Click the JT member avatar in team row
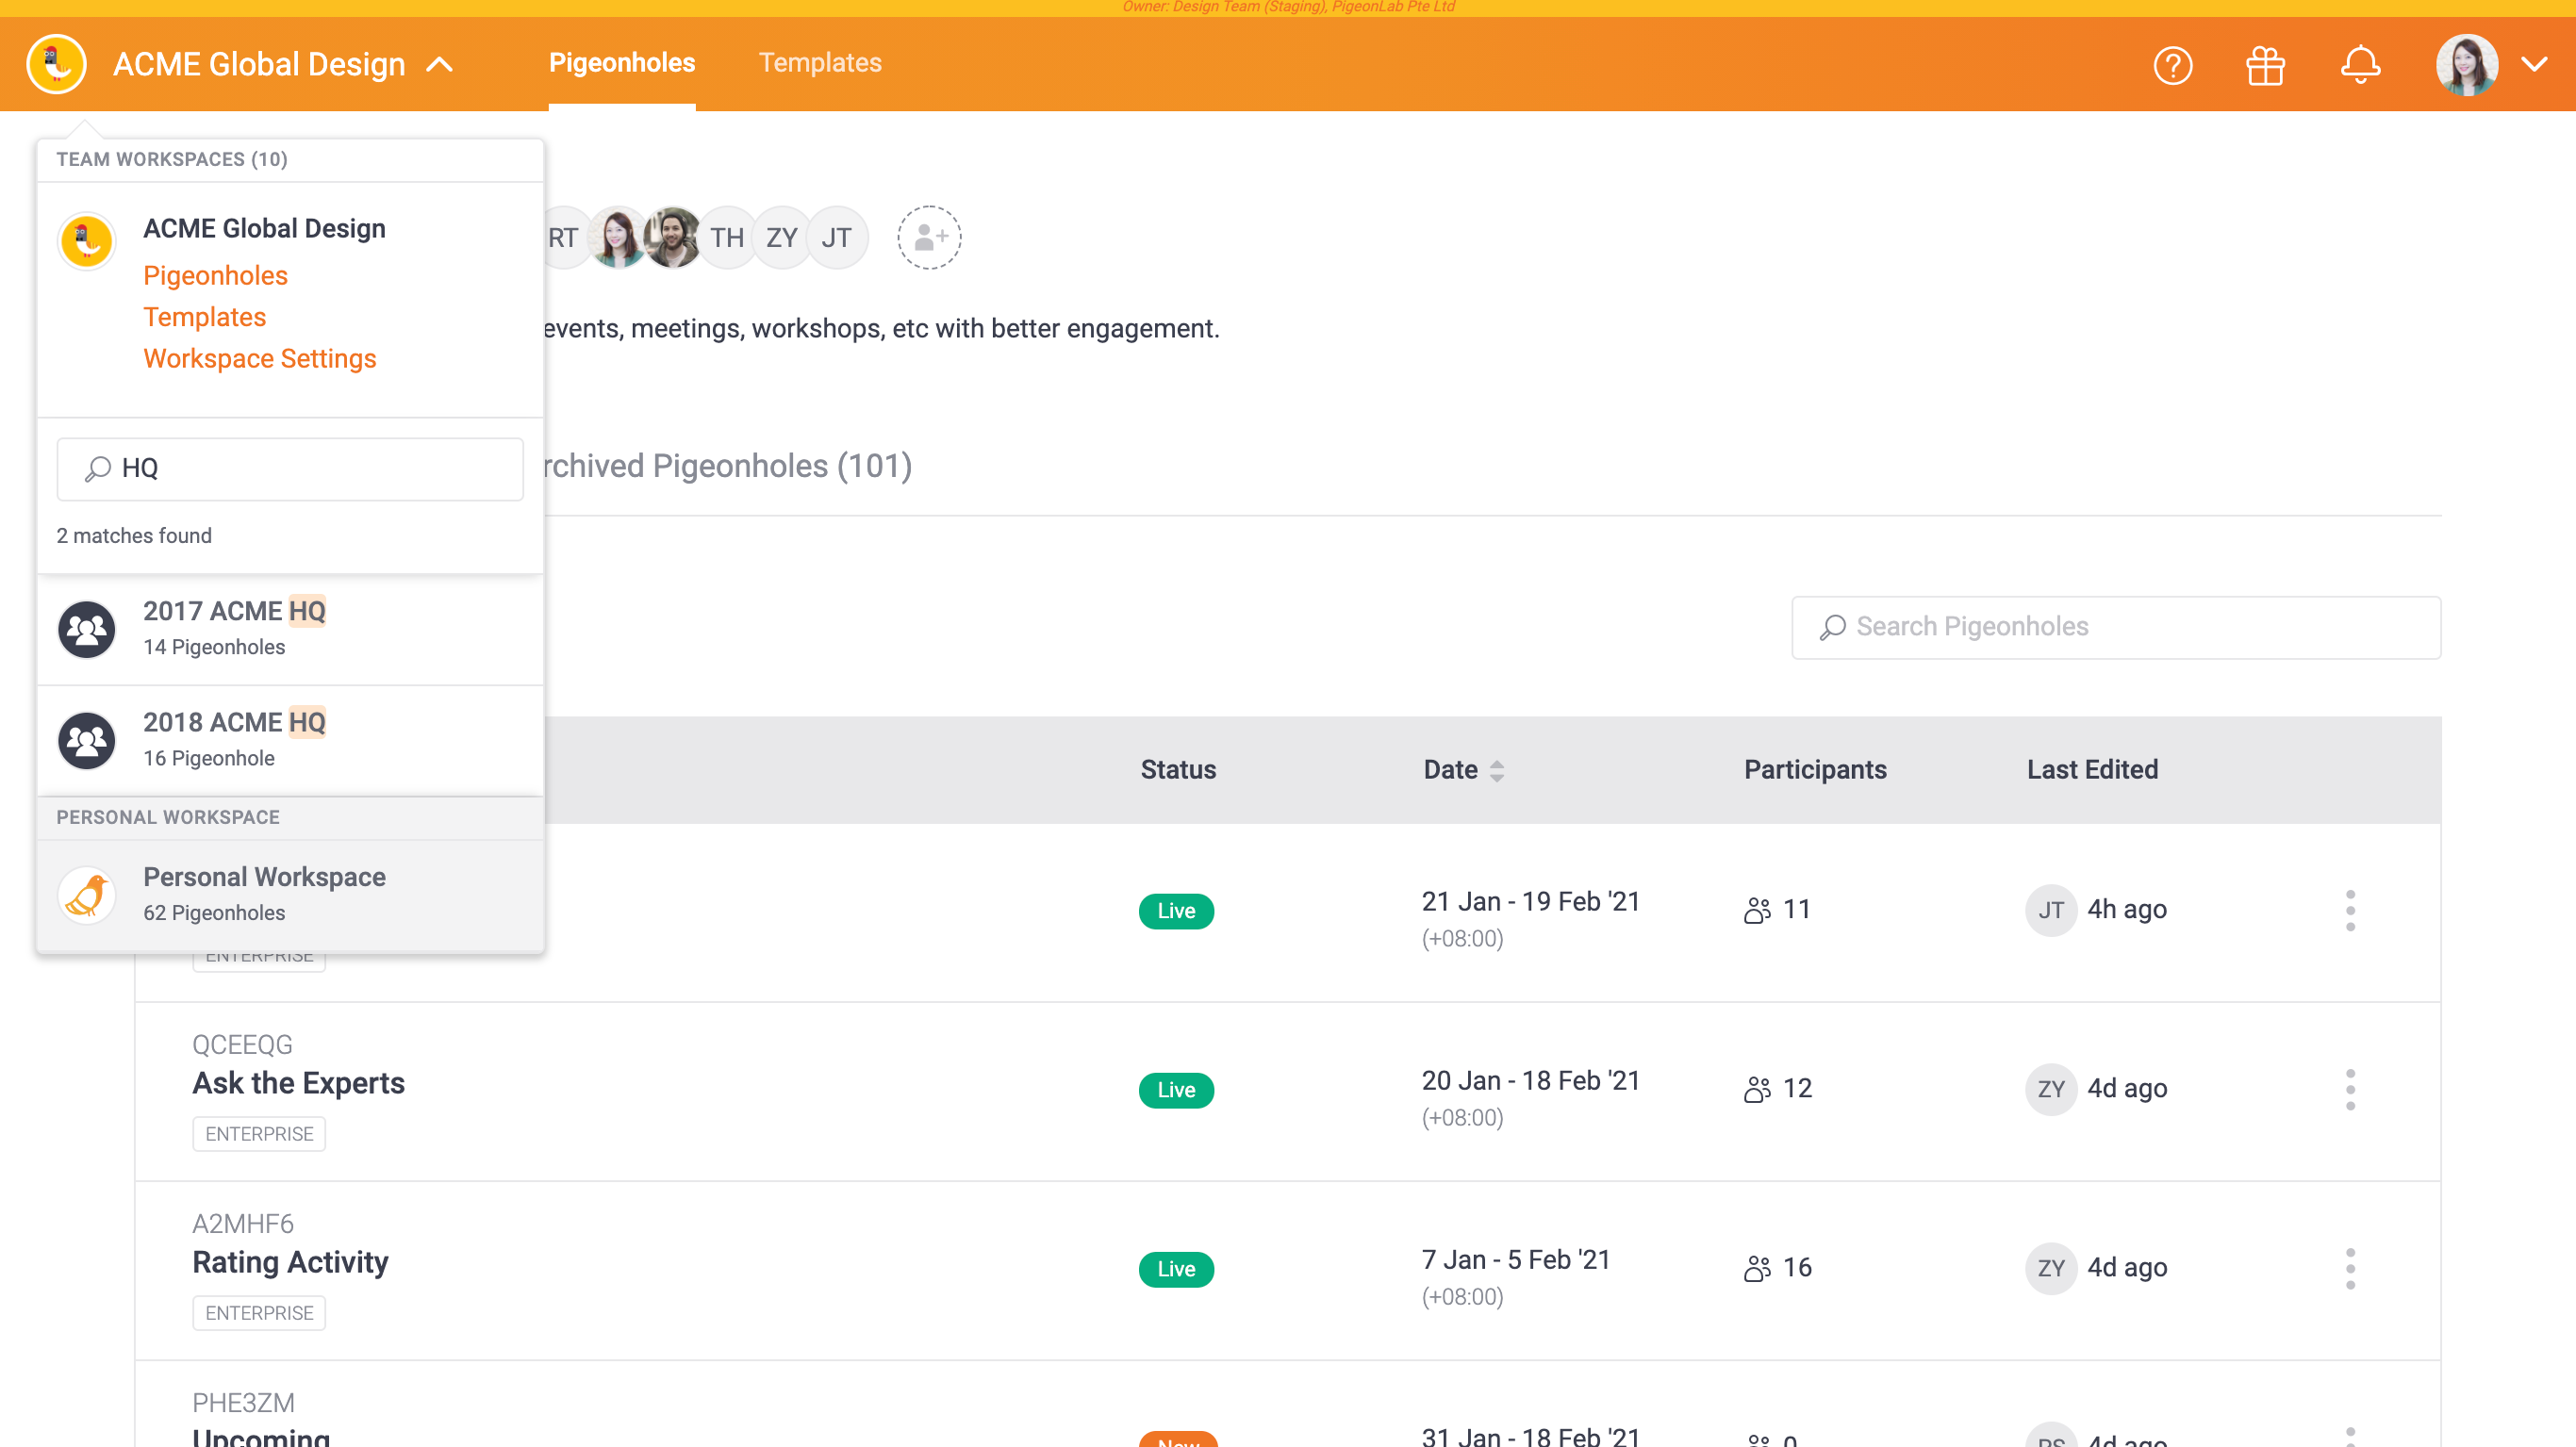 pos(836,238)
